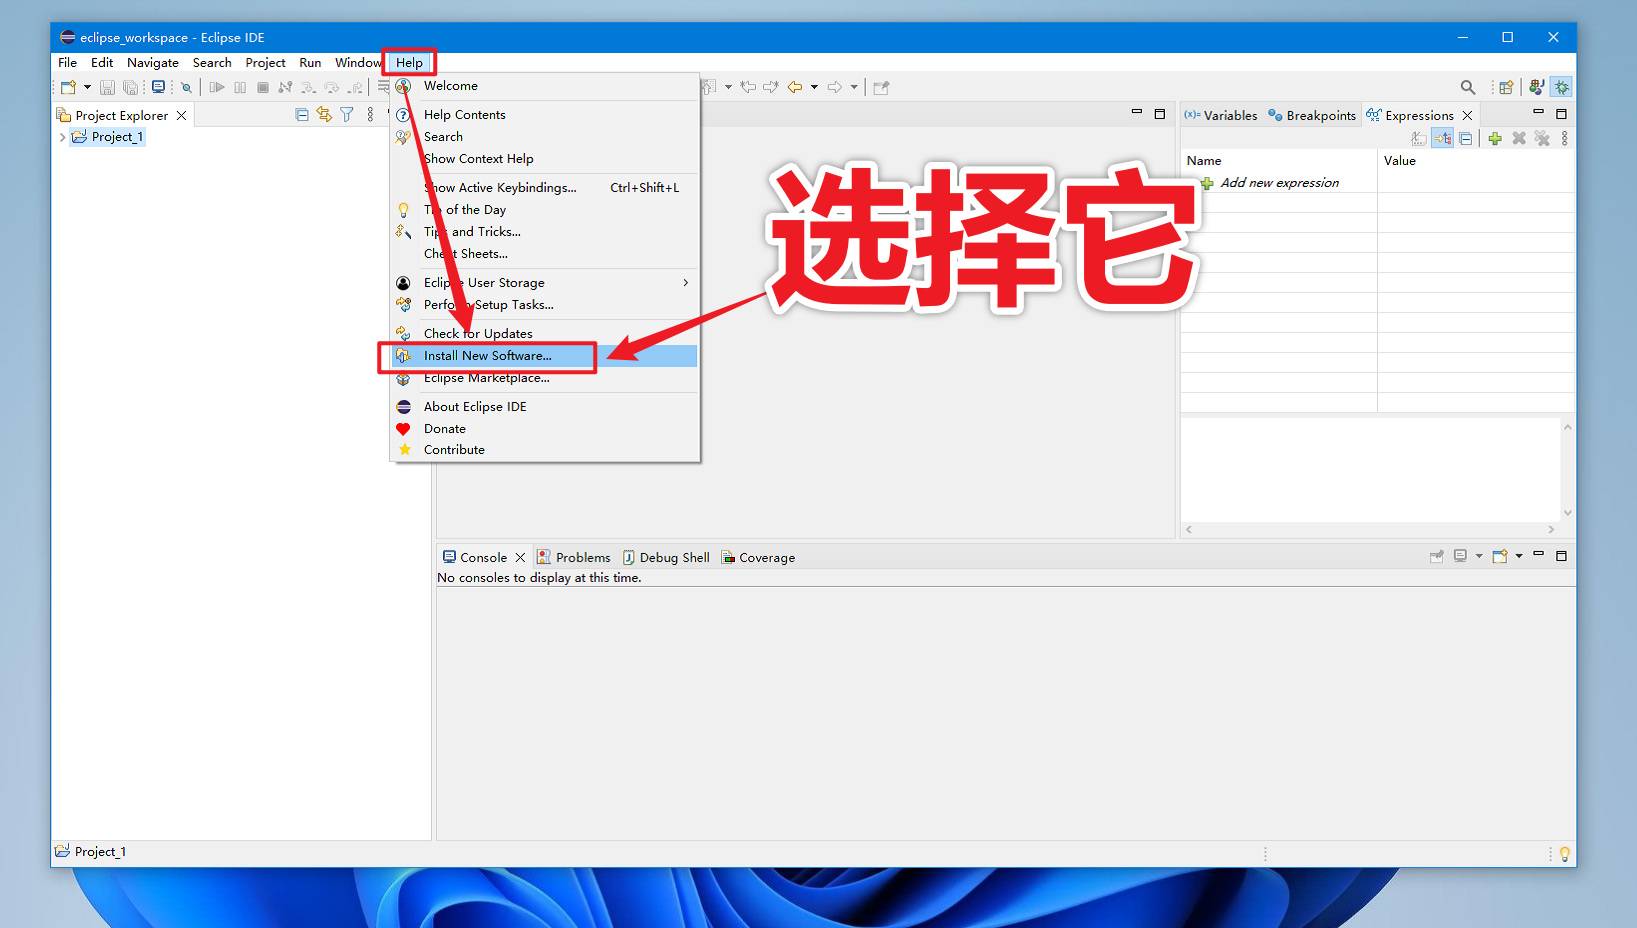Click the Contribute star entry
Viewport: 1637px width, 928px height.
[544, 450]
